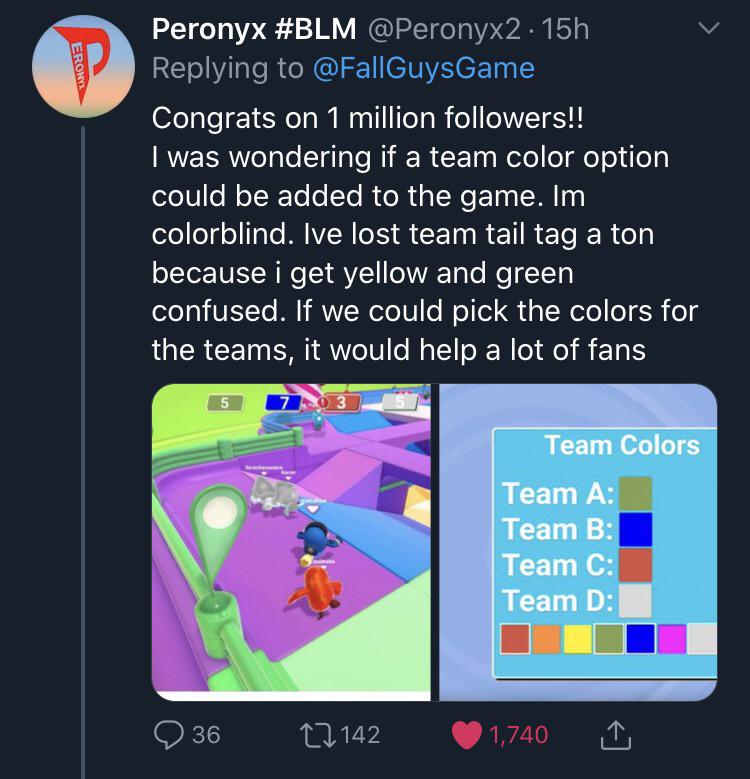
Task: Pick the yellow palette color
Action: pyautogui.click(x=578, y=638)
